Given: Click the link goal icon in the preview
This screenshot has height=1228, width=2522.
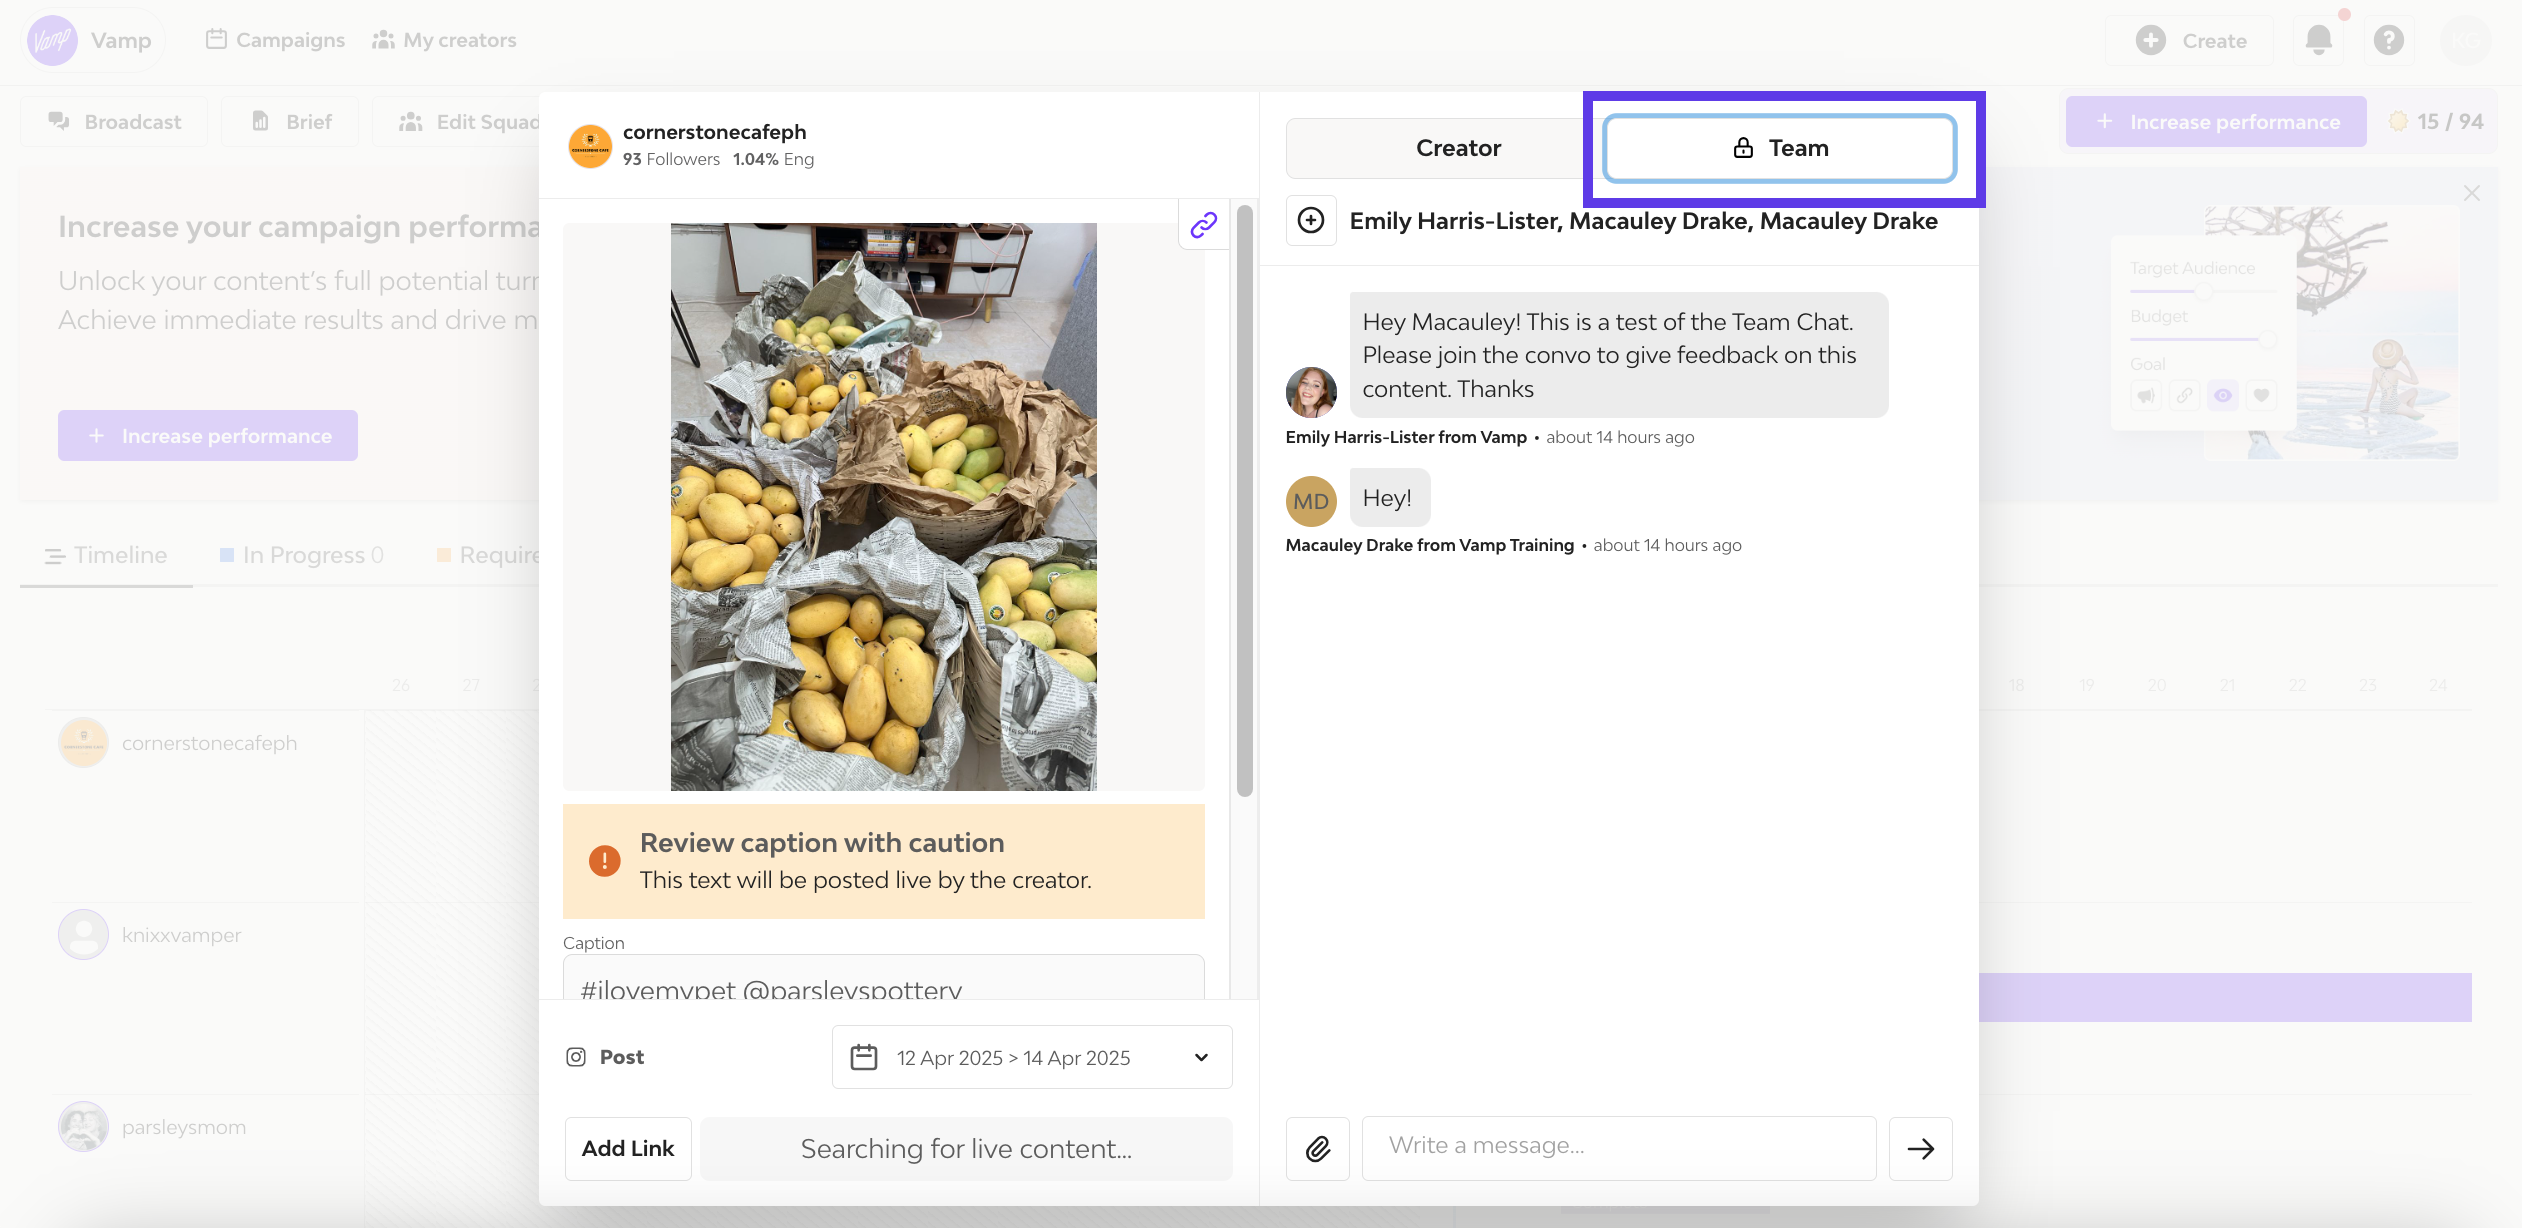Looking at the screenshot, I should [x=2184, y=395].
